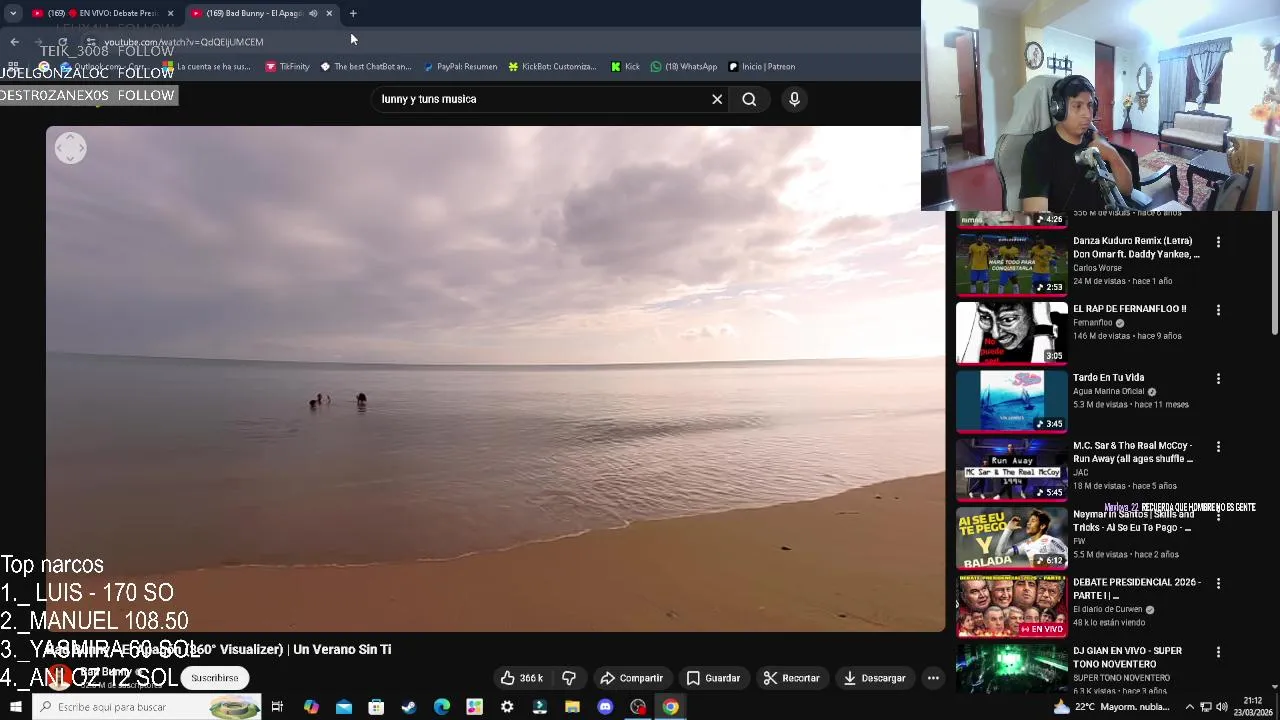Click the YouTube search magnifier button

pos(749,99)
